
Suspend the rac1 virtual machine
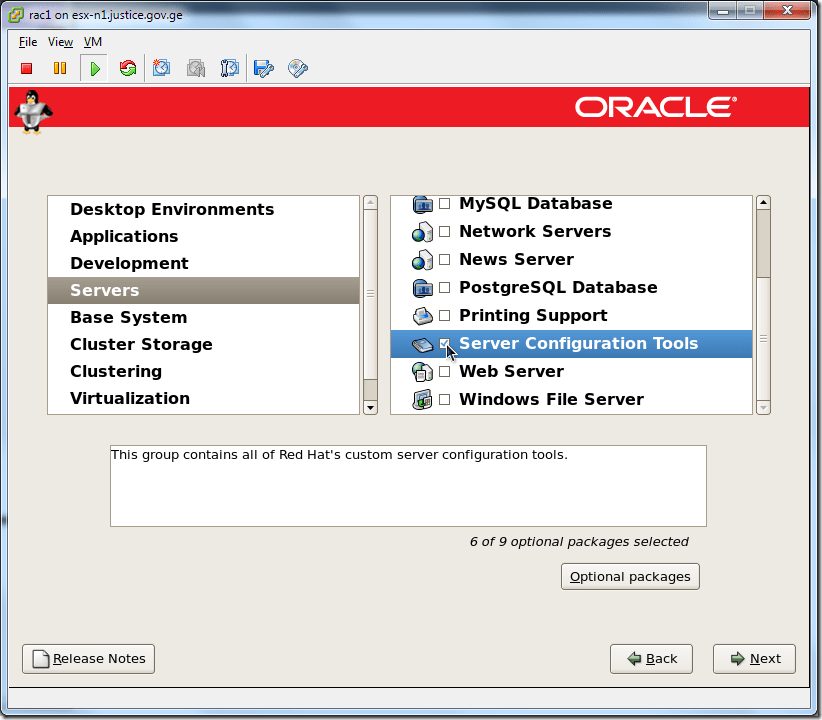coord(59,68)
